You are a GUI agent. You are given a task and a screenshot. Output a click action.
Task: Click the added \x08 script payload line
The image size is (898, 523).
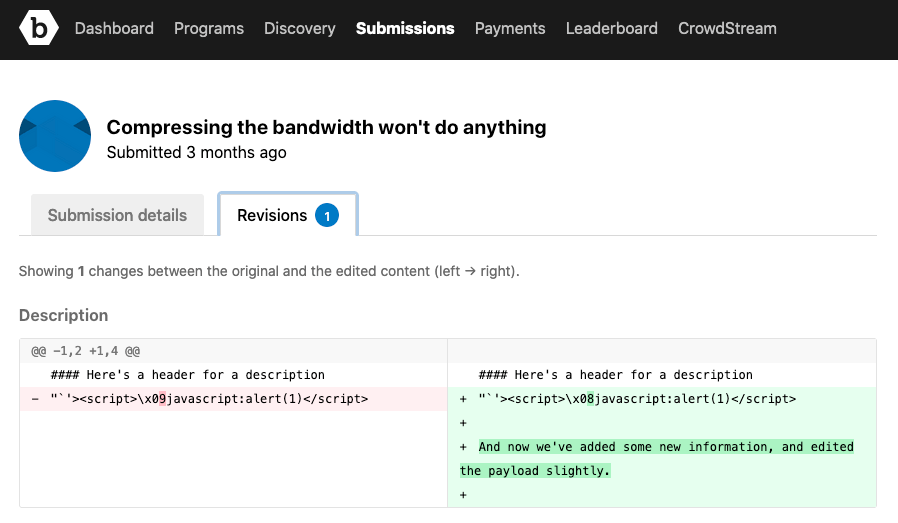pos(636,399)
